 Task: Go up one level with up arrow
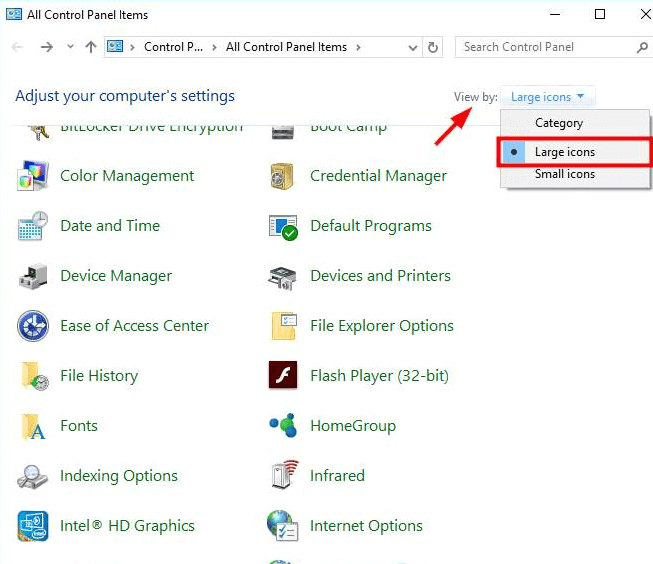pyautogui.click(x=91, y=47)
